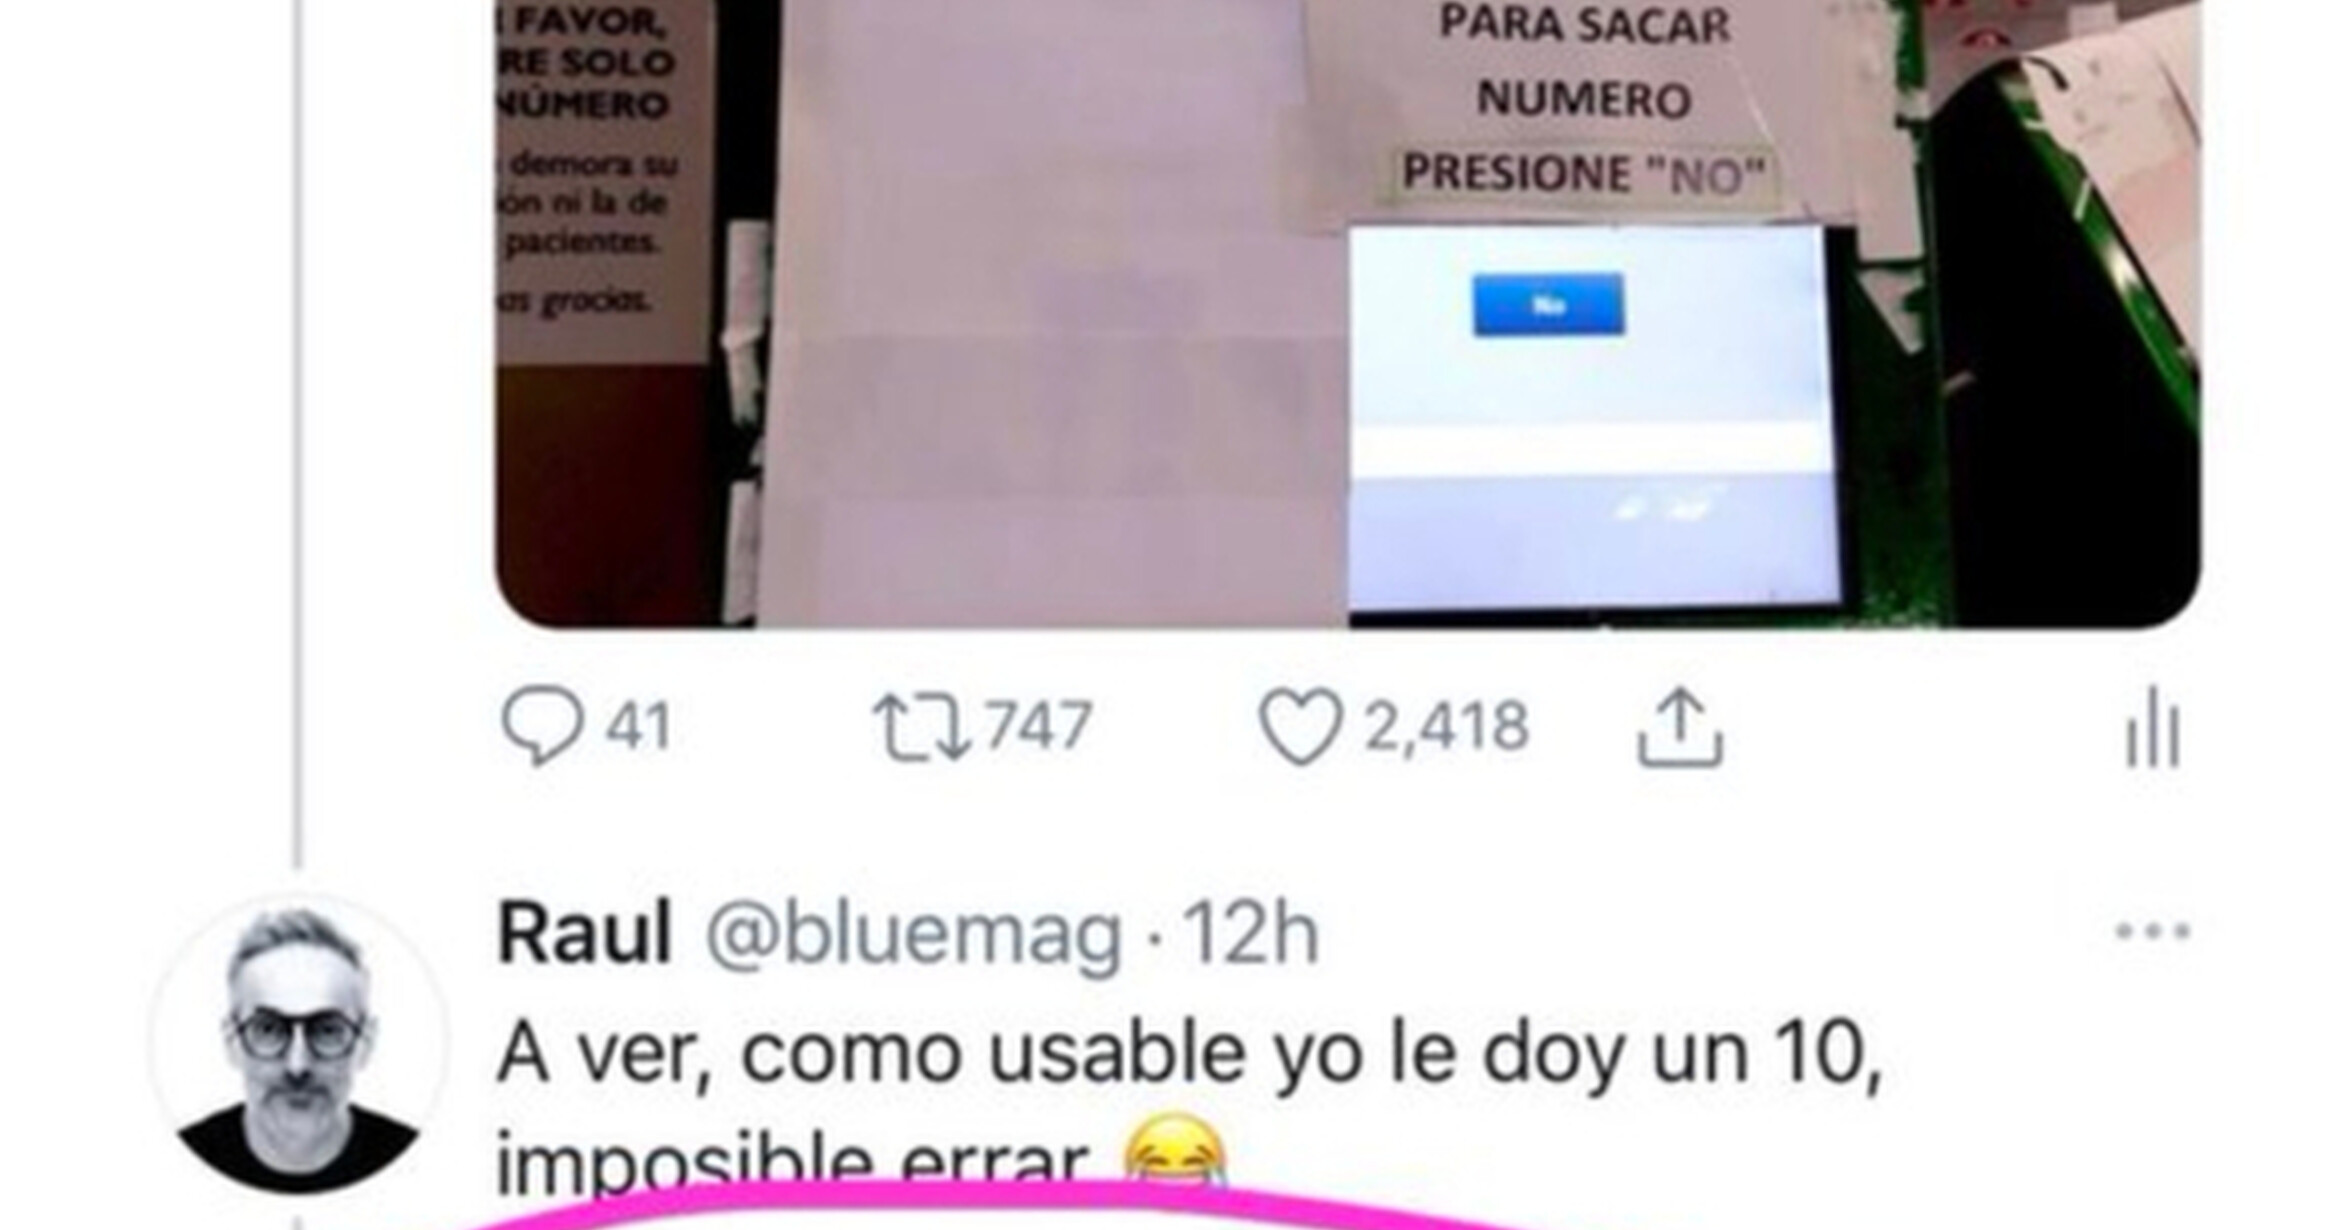Open the share upload arrow icon
The image size is (2350, 1230).
[1679, 728]
